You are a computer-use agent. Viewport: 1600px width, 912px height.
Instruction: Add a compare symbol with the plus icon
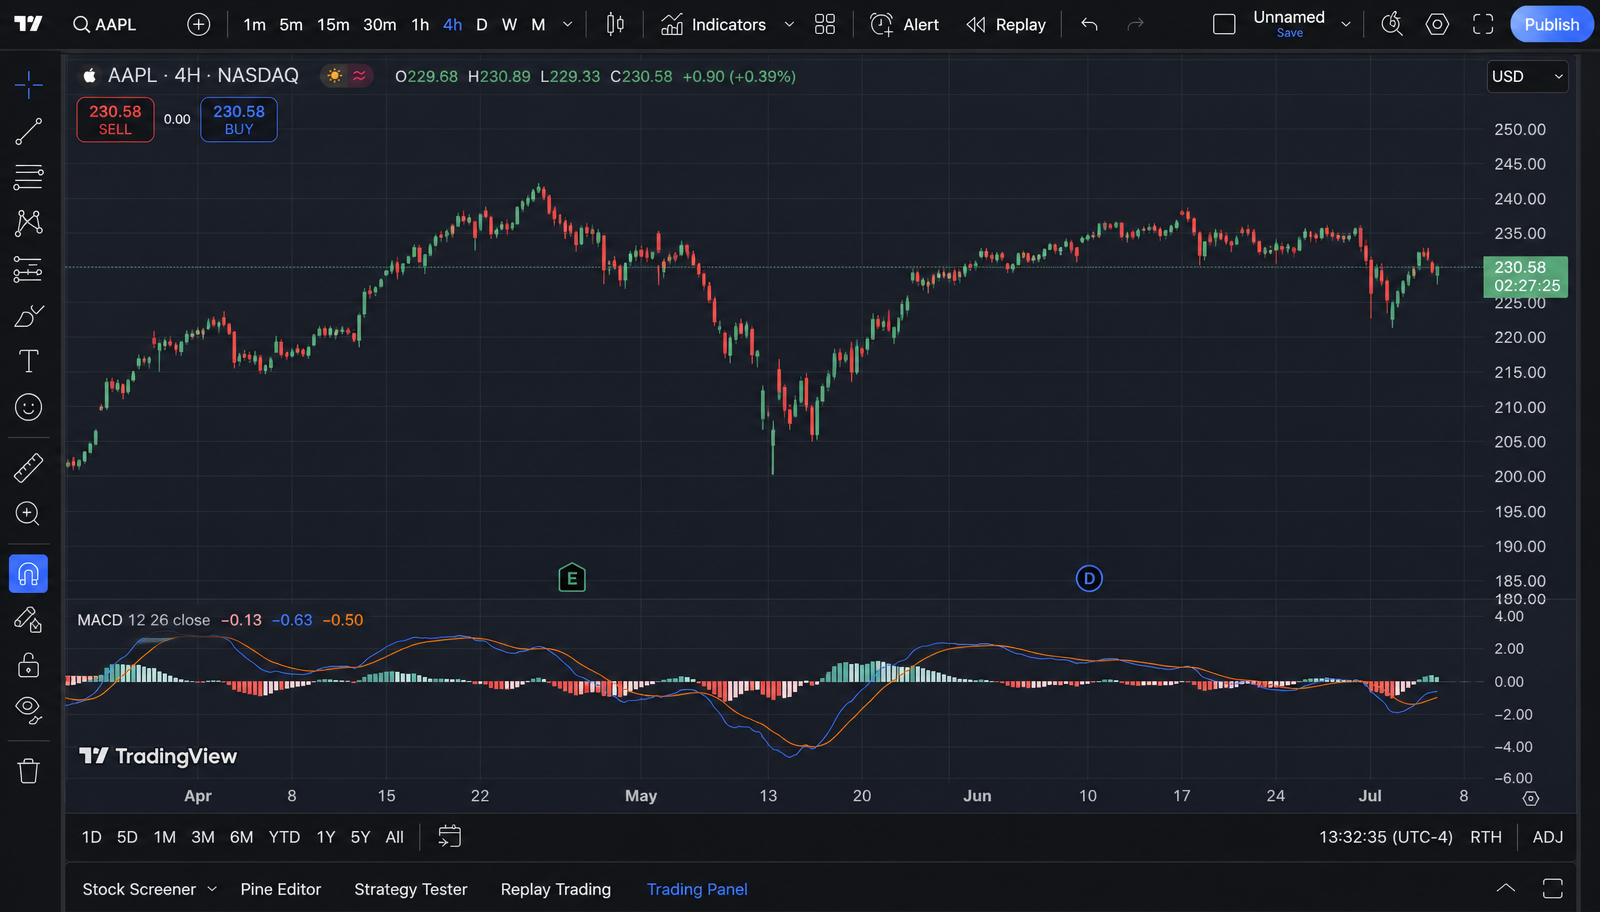click(199, 24)
